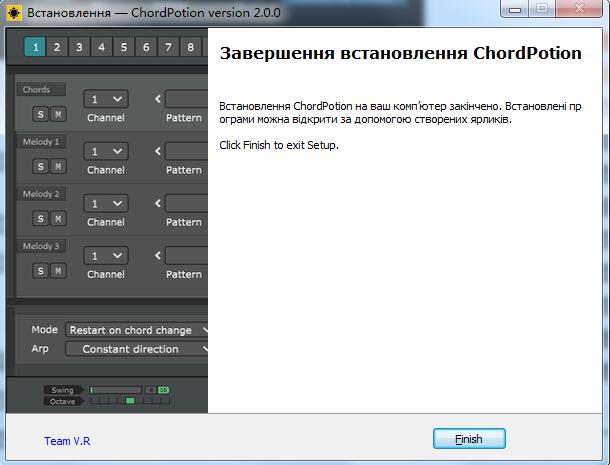Click the Melody 3 track label

[41, 246]
